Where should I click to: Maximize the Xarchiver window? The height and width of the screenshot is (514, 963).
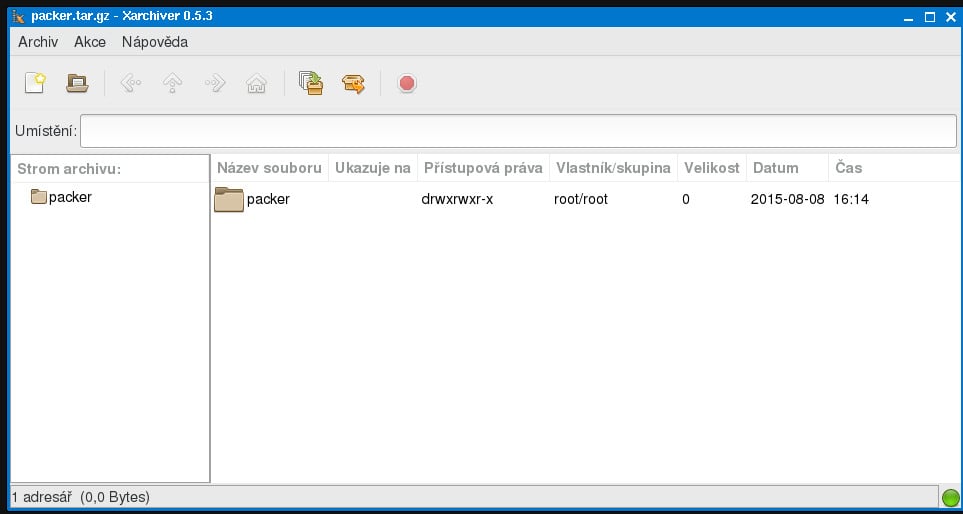coord(930,17)
